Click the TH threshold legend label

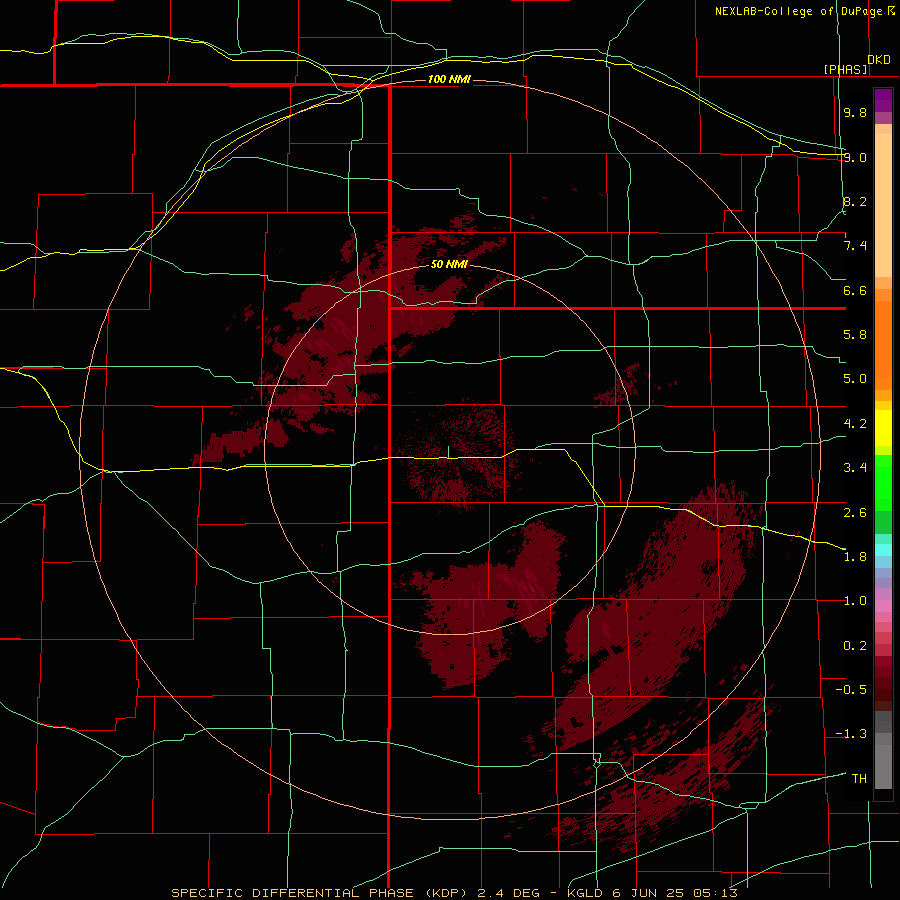859,779
